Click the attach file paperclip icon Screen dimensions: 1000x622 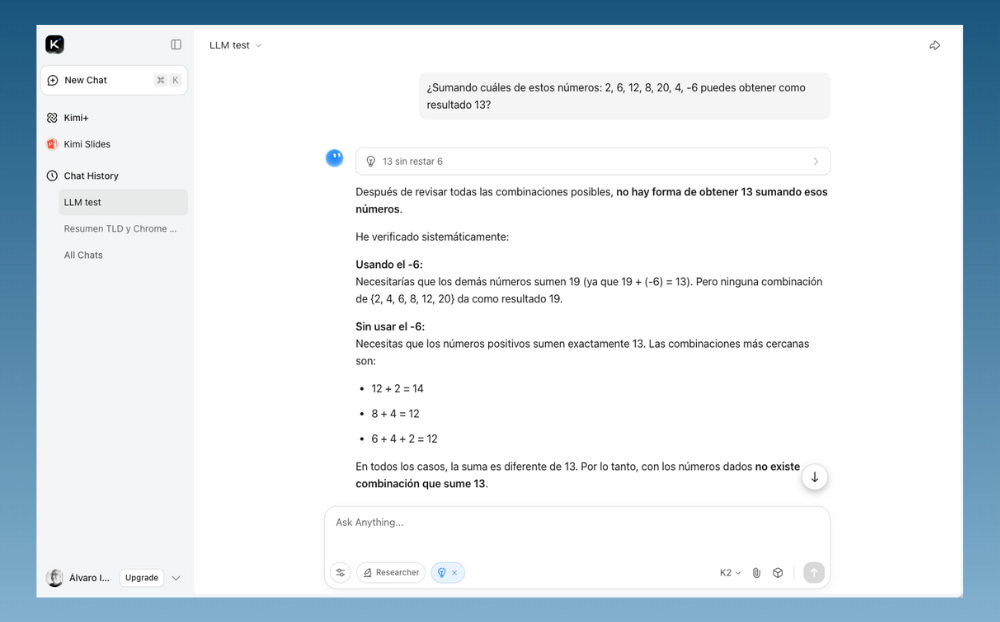coord(756,573)
